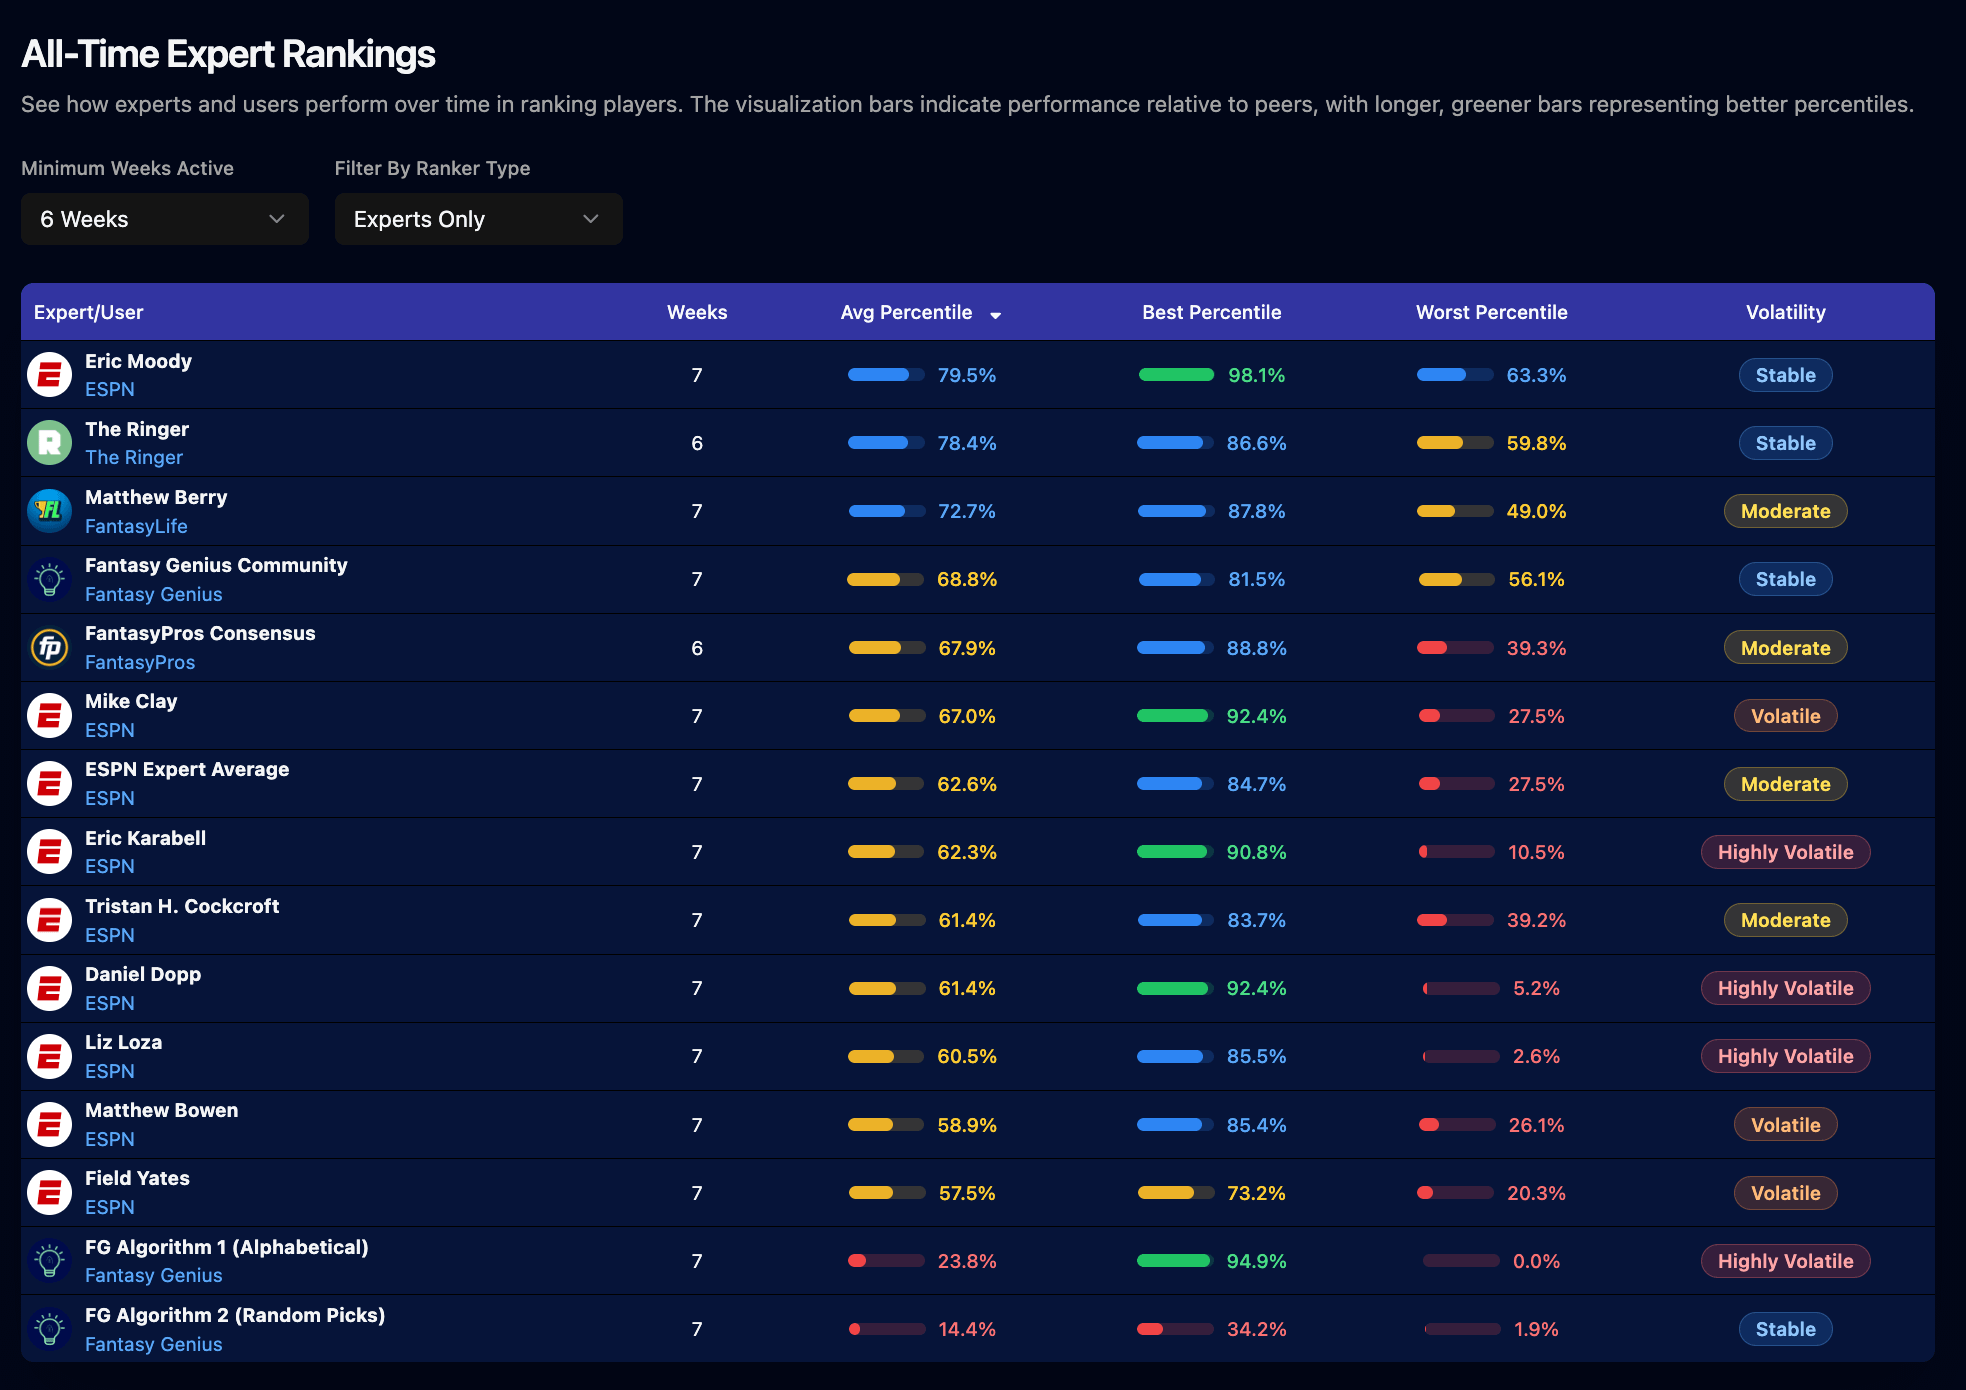Sort by Worst Percentile column header
1966x1390 pixels.
tap(1491, 312)
